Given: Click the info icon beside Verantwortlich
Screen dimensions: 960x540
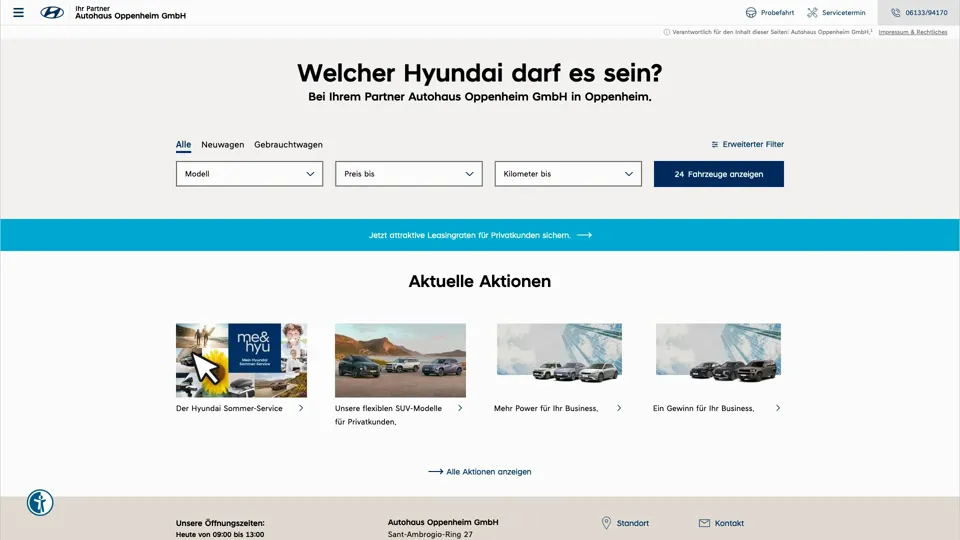Looking at the screenshot, I should [x=667, y=32].
